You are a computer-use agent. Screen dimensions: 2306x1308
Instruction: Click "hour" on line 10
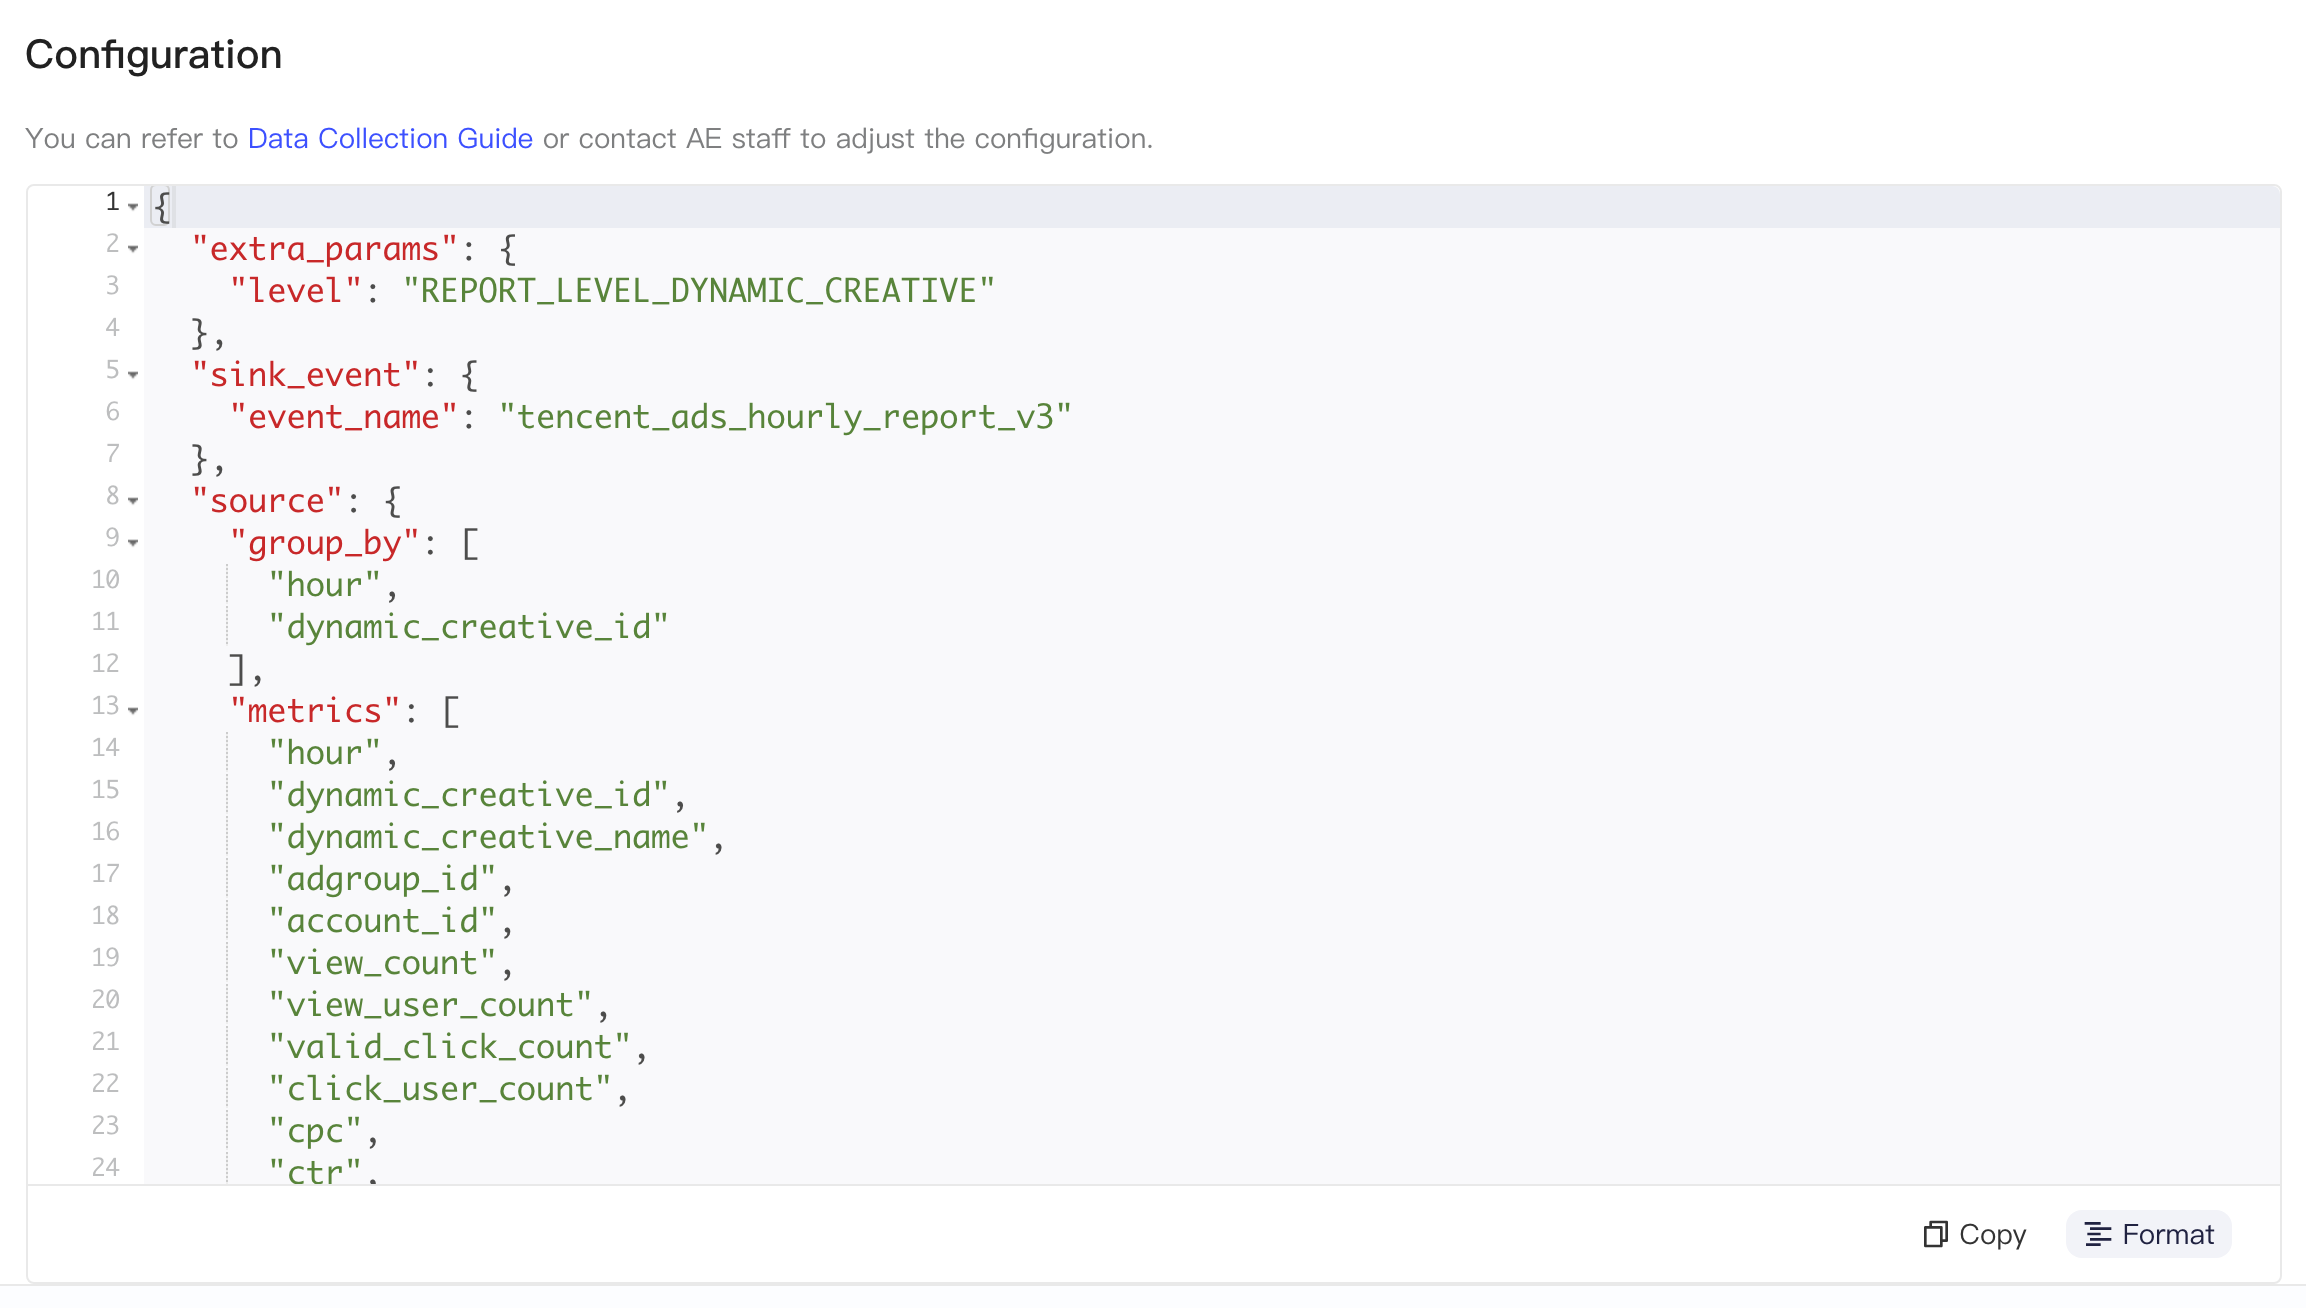coord(324,584)
